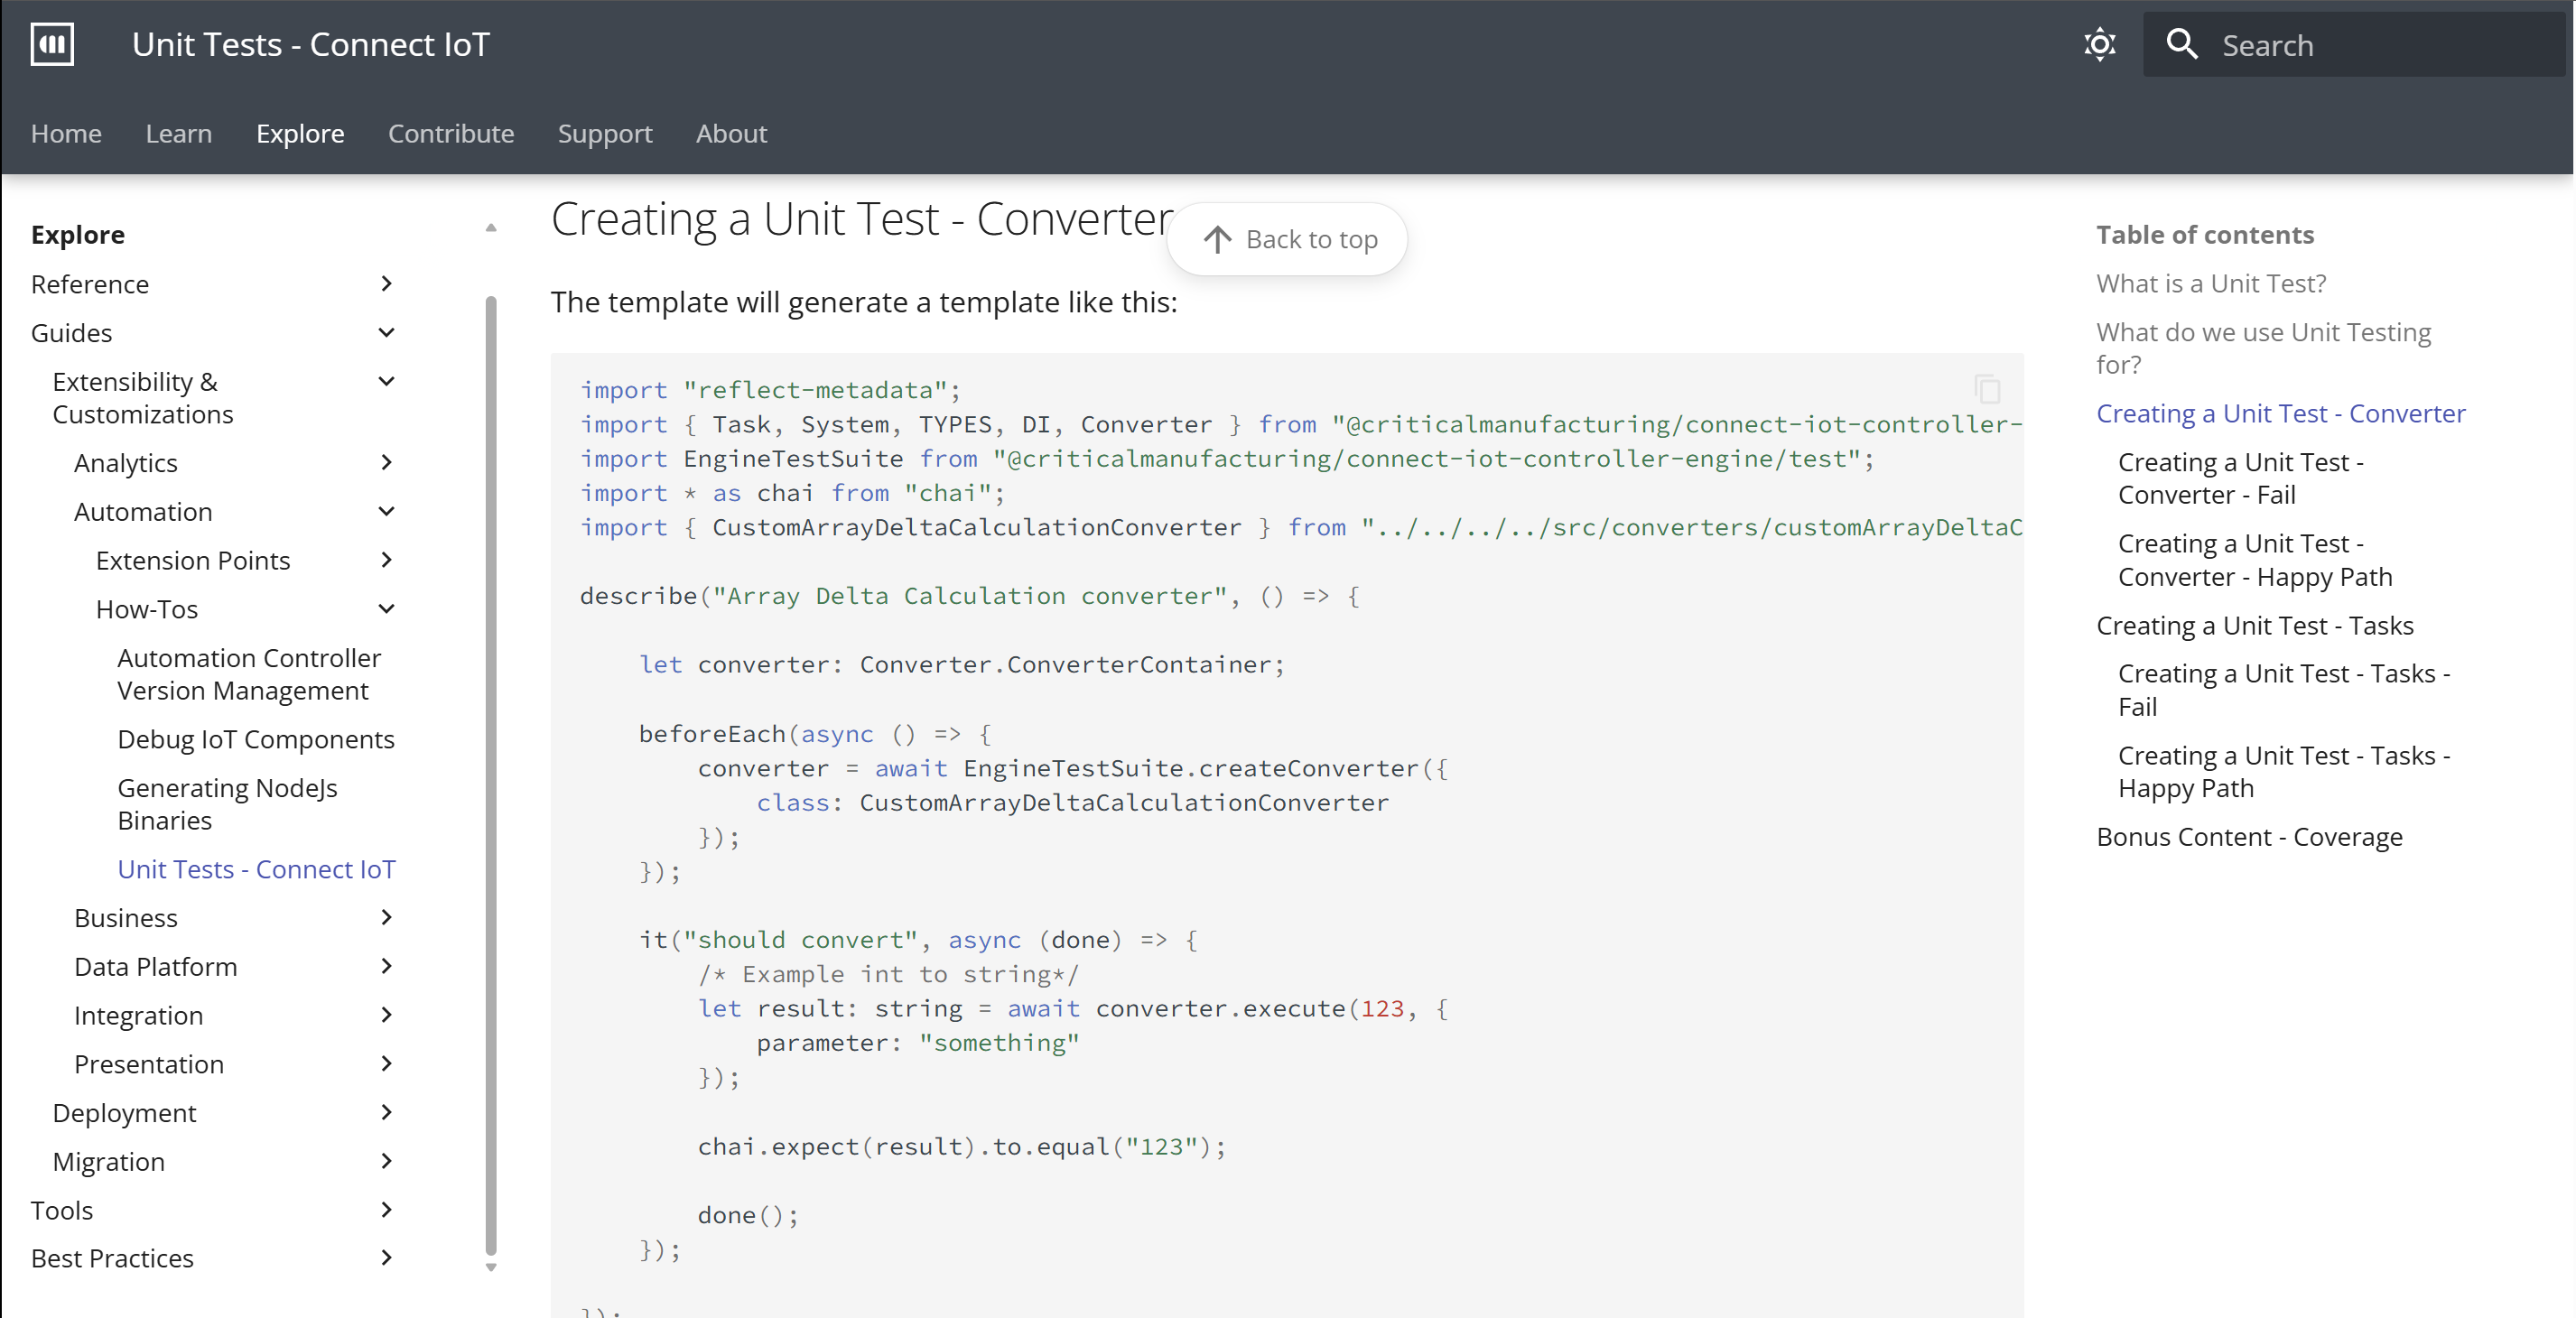This screenshot has height=1318, width=2576.
Task: Select Unit Tests - Connect IoT sidebar link
Action: tap(257, 870)
